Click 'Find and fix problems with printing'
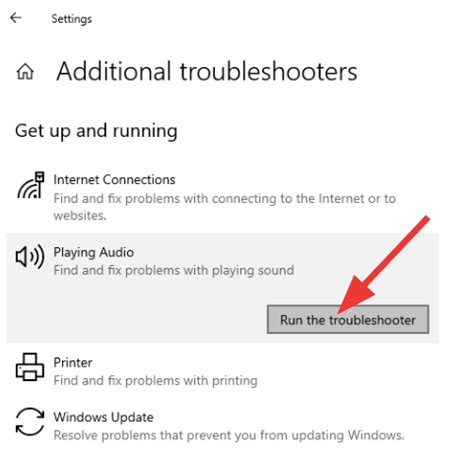This screenshot has width=474, height=455. [x=155, y=381]
